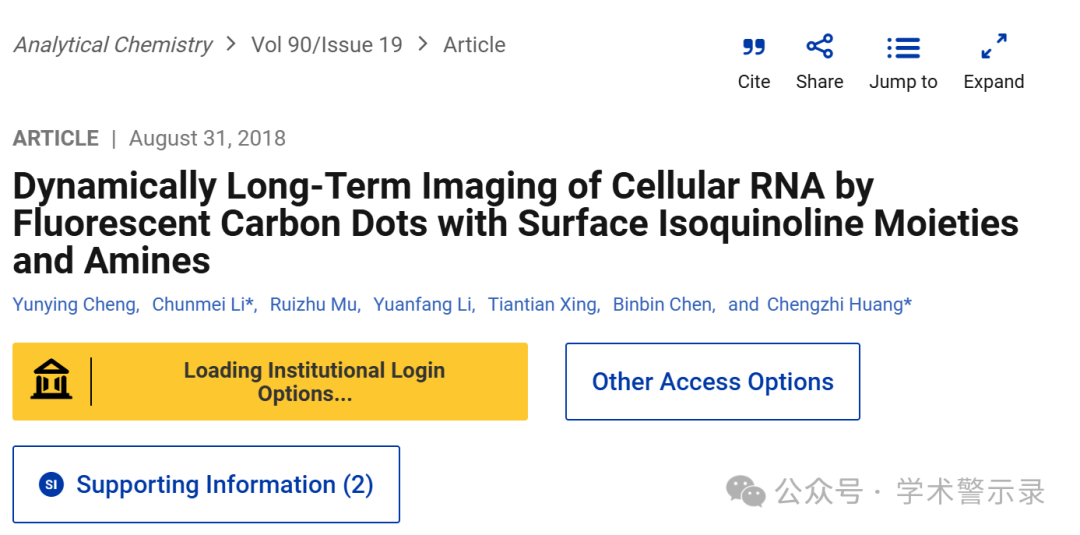
Task: Go to Vol 90/Issue 19 breadcrumb
Action: click(x=326, y=45)
